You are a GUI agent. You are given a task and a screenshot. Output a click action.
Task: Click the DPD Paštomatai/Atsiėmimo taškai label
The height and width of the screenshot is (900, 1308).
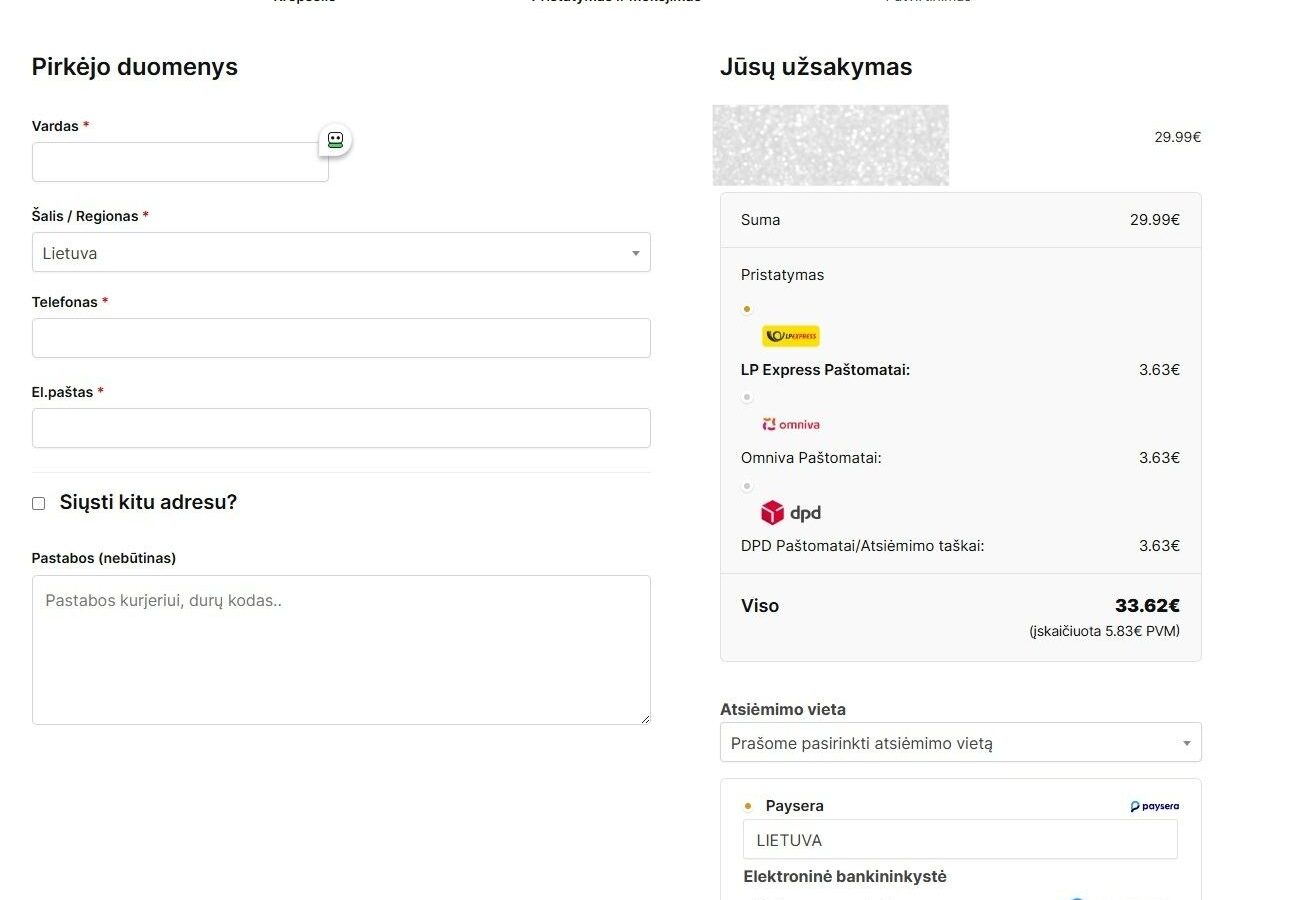pyautogui.click(x=862, y=546)
